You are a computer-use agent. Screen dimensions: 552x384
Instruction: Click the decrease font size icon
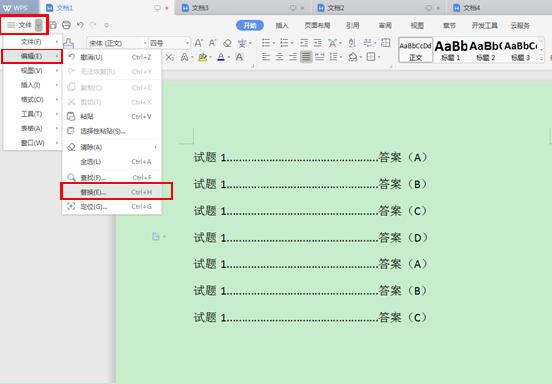(x=212, y=43)
